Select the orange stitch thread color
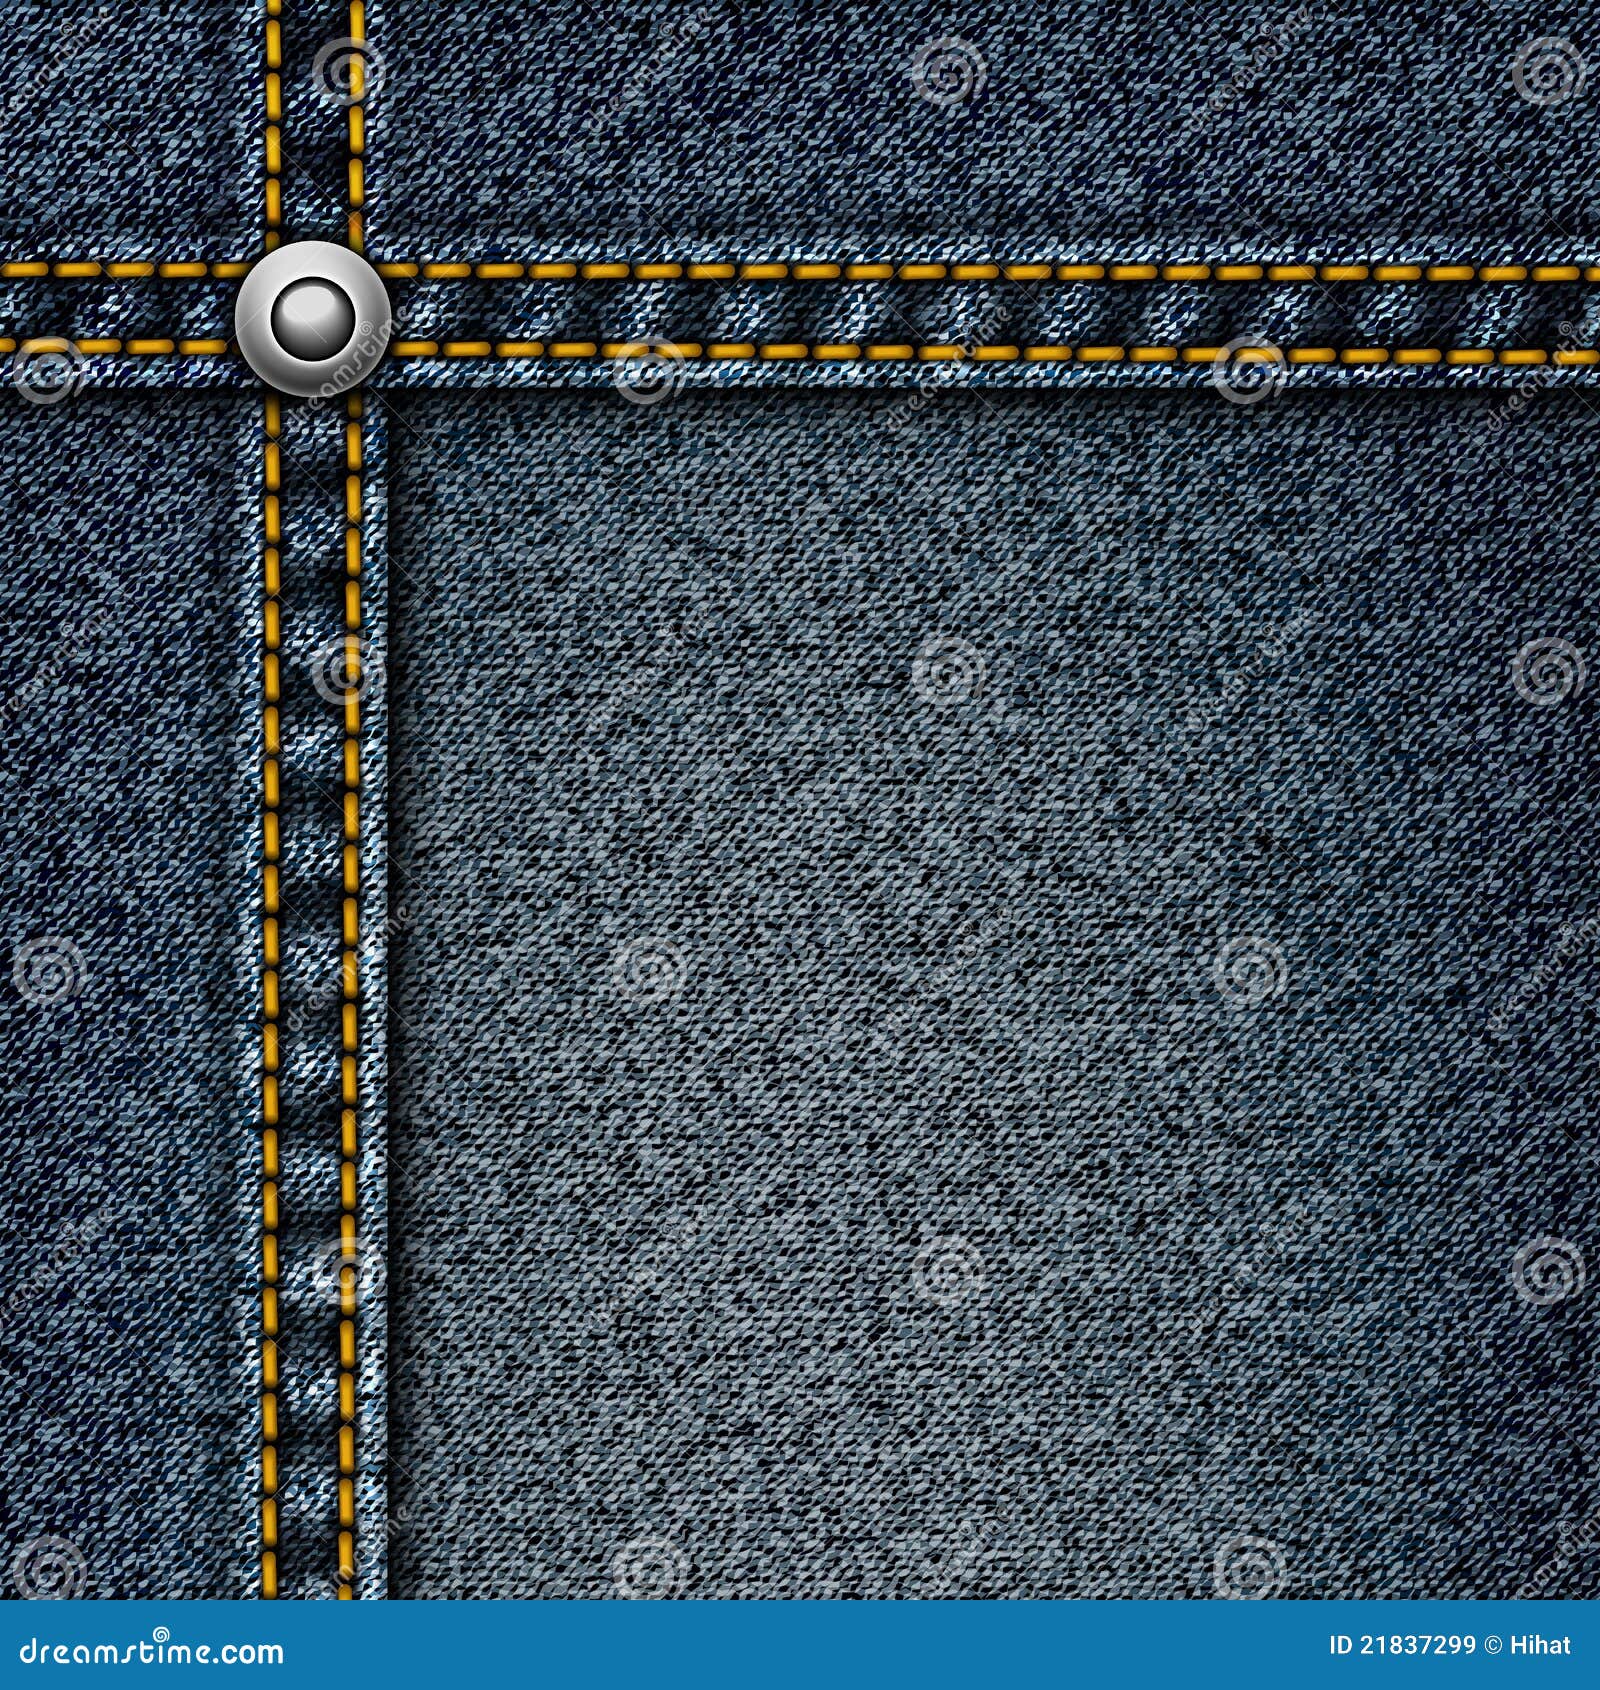1600x1690 pixels. 700,270
